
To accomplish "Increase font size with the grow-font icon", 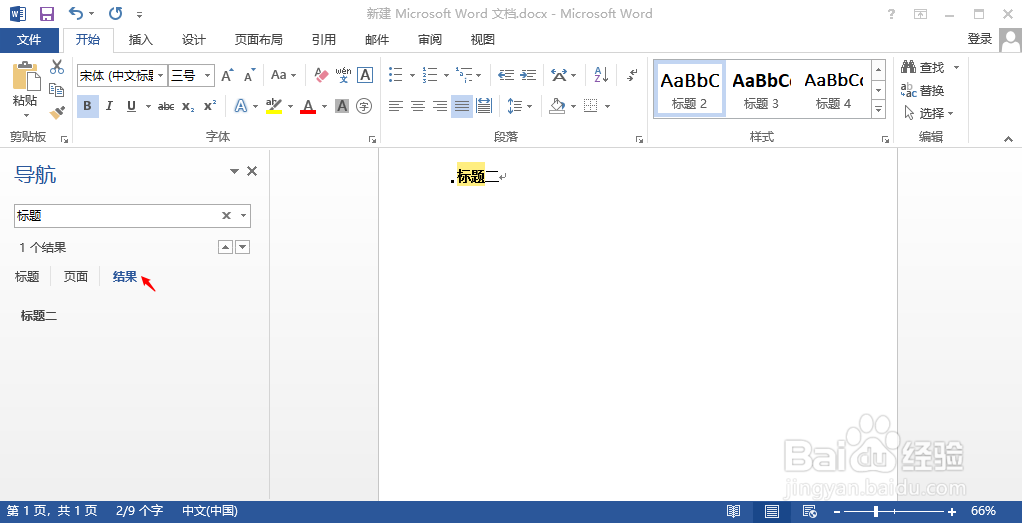I will pyautogui.click(x=227, y=76).
